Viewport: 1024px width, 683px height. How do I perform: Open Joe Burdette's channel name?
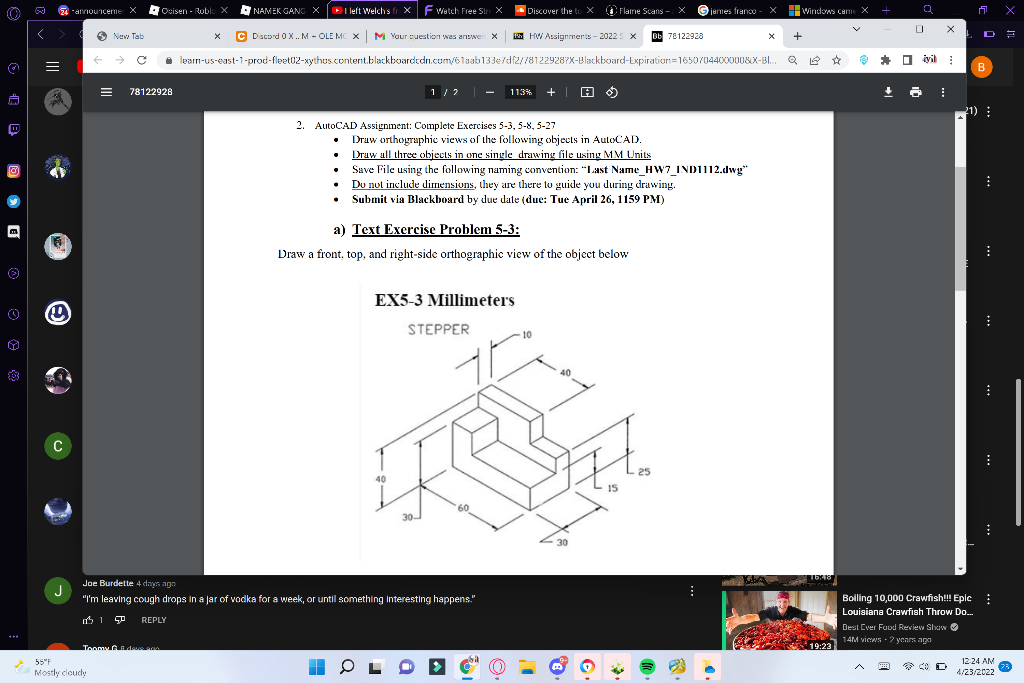(x=108, y=583)
